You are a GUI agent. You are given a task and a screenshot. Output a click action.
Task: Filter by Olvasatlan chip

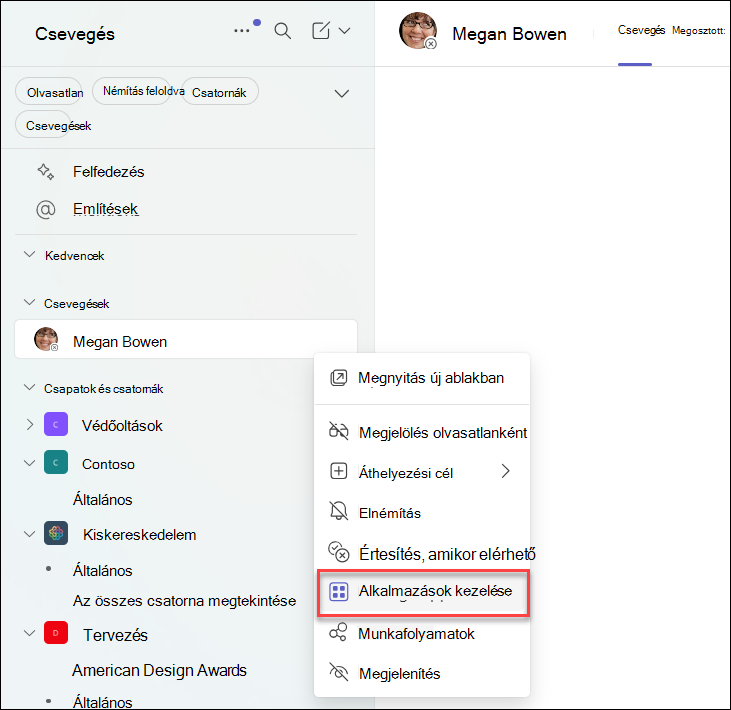click(x=48, y=92)
